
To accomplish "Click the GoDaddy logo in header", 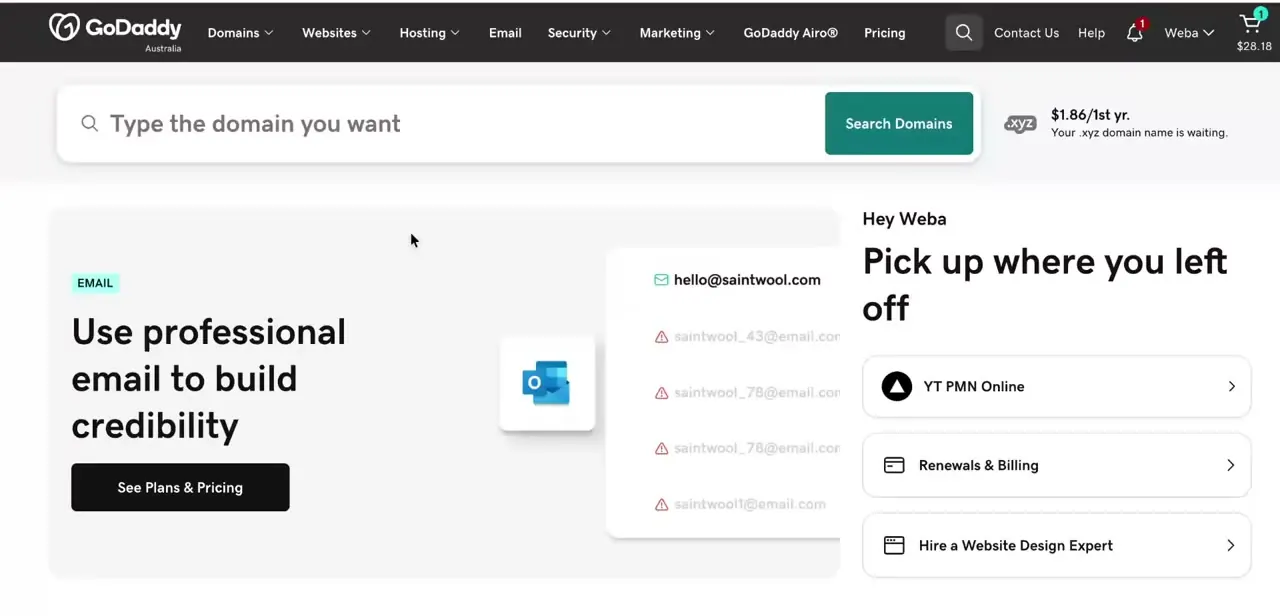I will (115, 31).
